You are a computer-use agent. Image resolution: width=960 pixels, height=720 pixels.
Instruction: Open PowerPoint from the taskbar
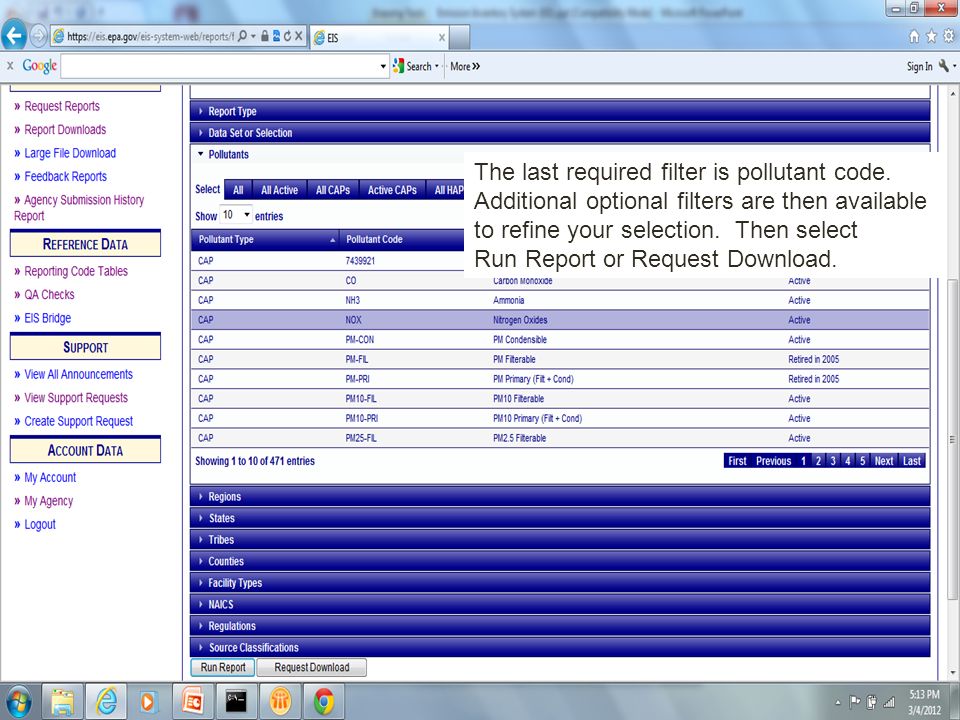tap(192, 702)
